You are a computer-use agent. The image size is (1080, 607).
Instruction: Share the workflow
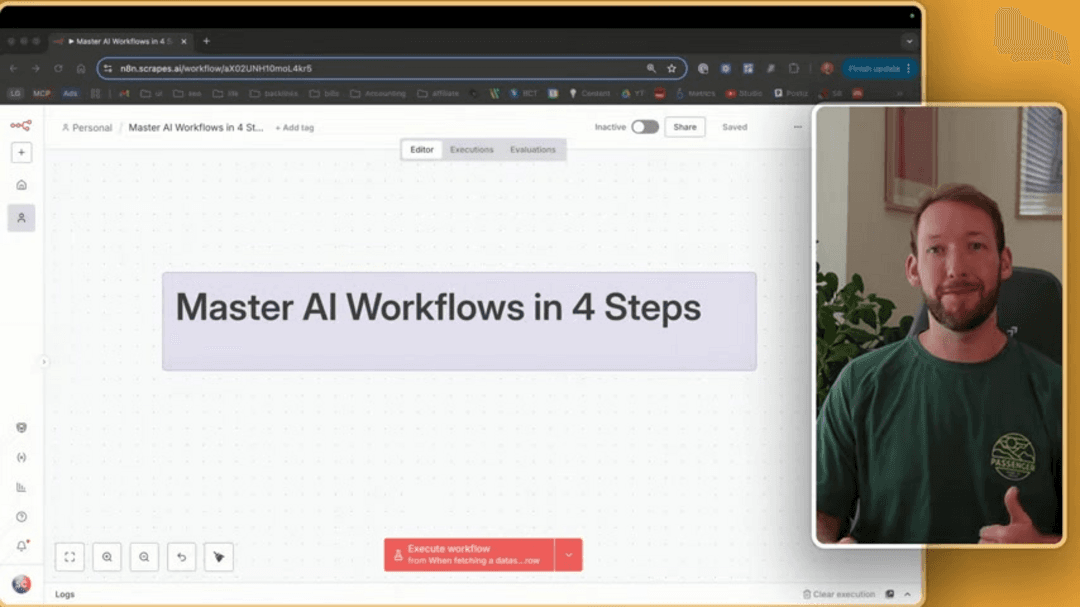[x=684, y=128]
